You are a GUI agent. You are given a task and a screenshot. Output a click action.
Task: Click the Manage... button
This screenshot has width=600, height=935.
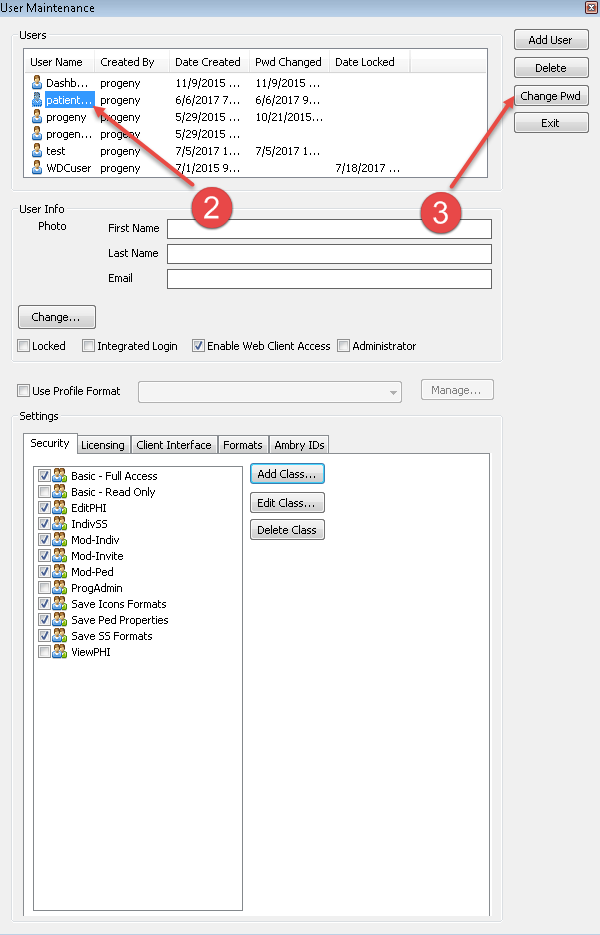click(457, 390)
